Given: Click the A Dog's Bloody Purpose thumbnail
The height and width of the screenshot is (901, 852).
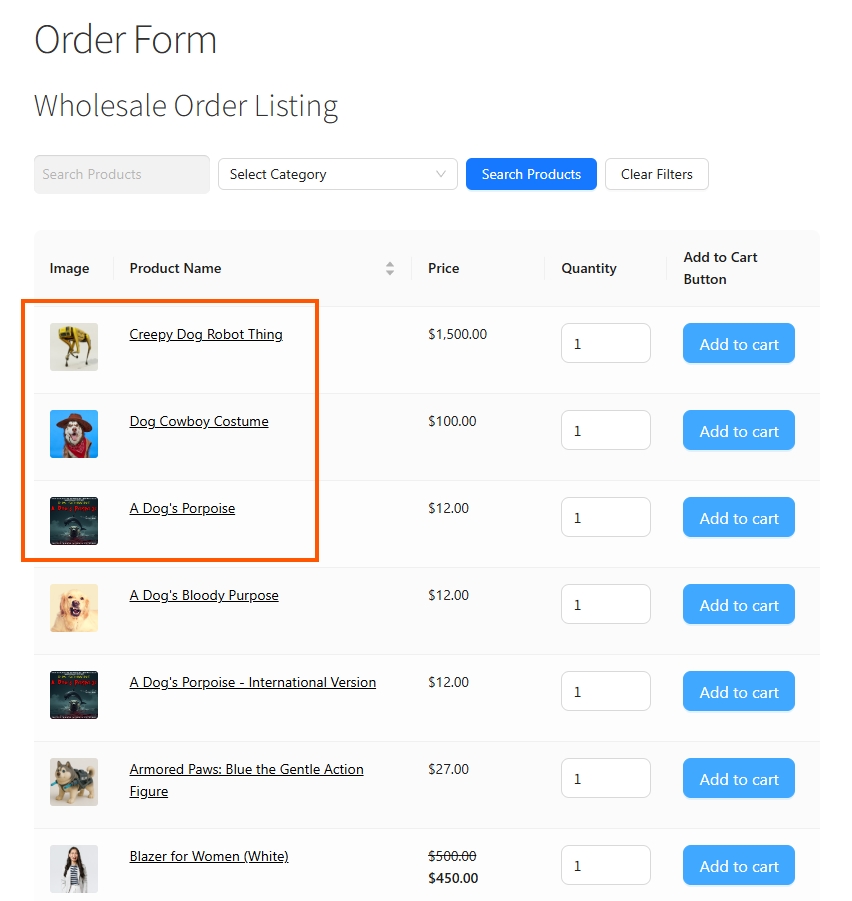Looking at the screenshot, I should tap(74, 608).
